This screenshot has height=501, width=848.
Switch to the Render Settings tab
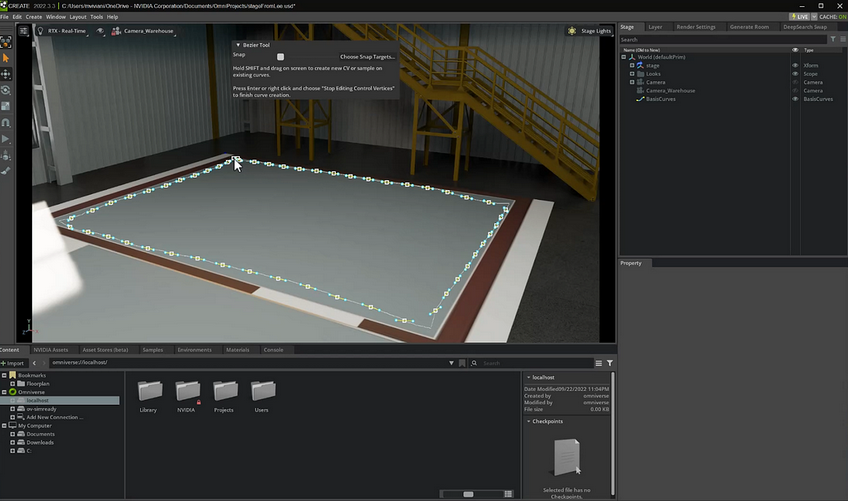click(696, 27)
